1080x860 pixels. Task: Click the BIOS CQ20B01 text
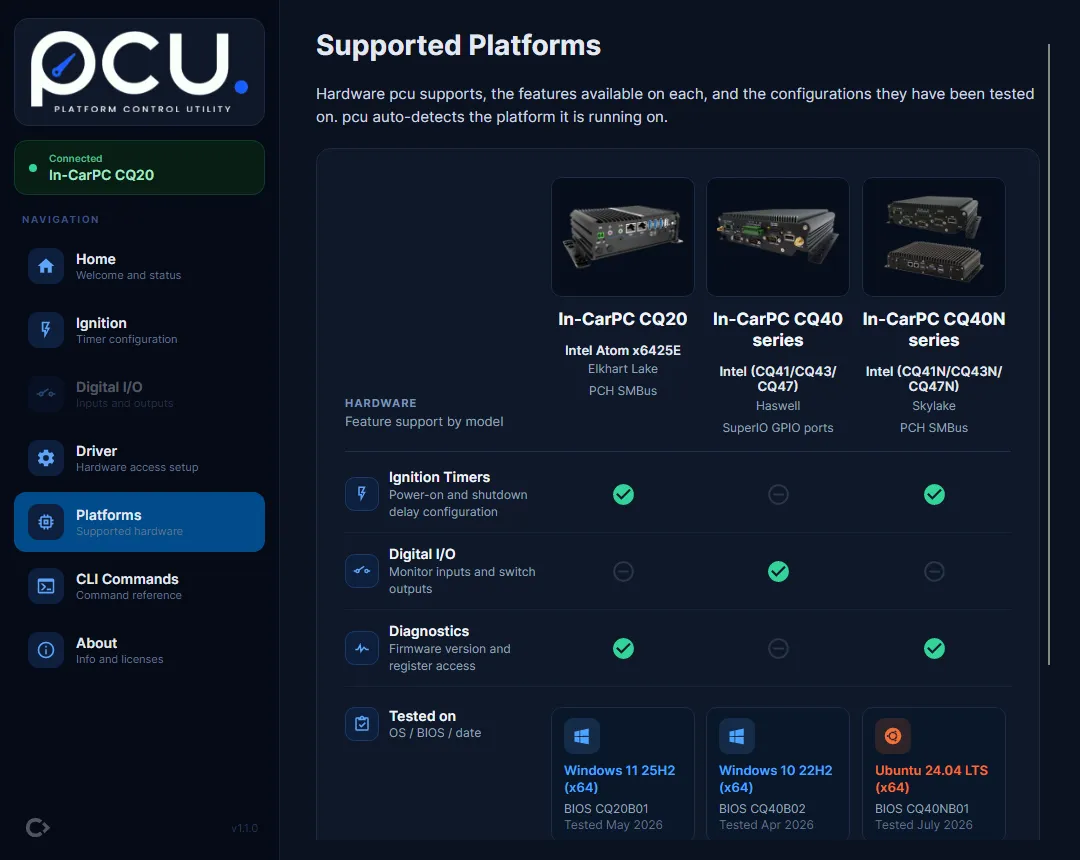606,808
